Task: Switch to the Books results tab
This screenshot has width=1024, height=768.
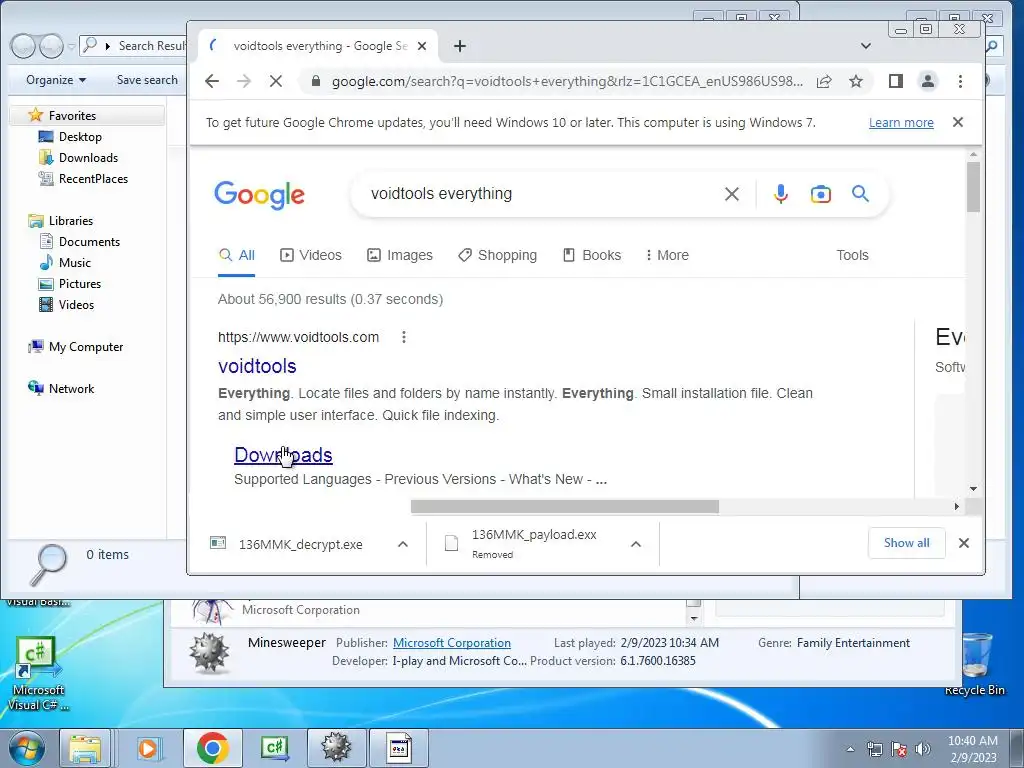Action: click(x=592, y=255)
